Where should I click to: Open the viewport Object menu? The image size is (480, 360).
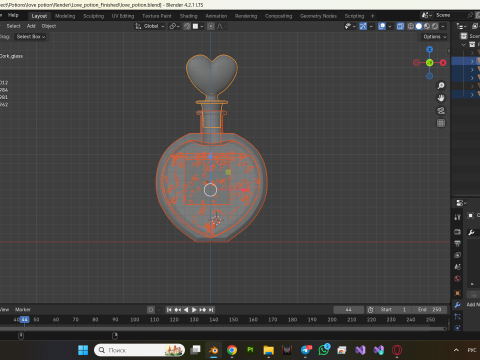click(x=49, y=26)
